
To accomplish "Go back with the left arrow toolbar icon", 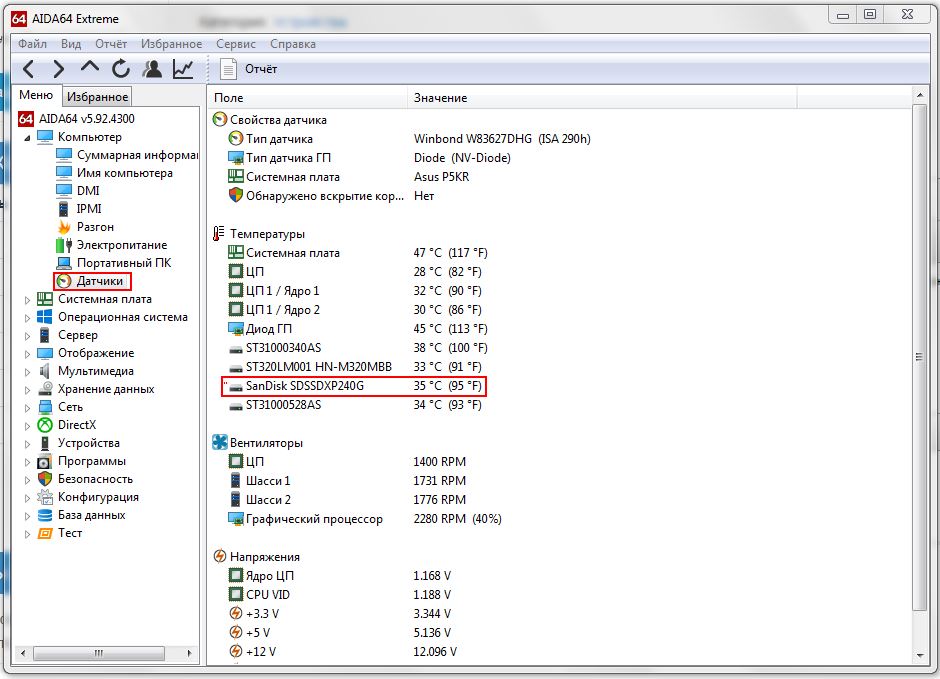I will [x=28, y=69].
